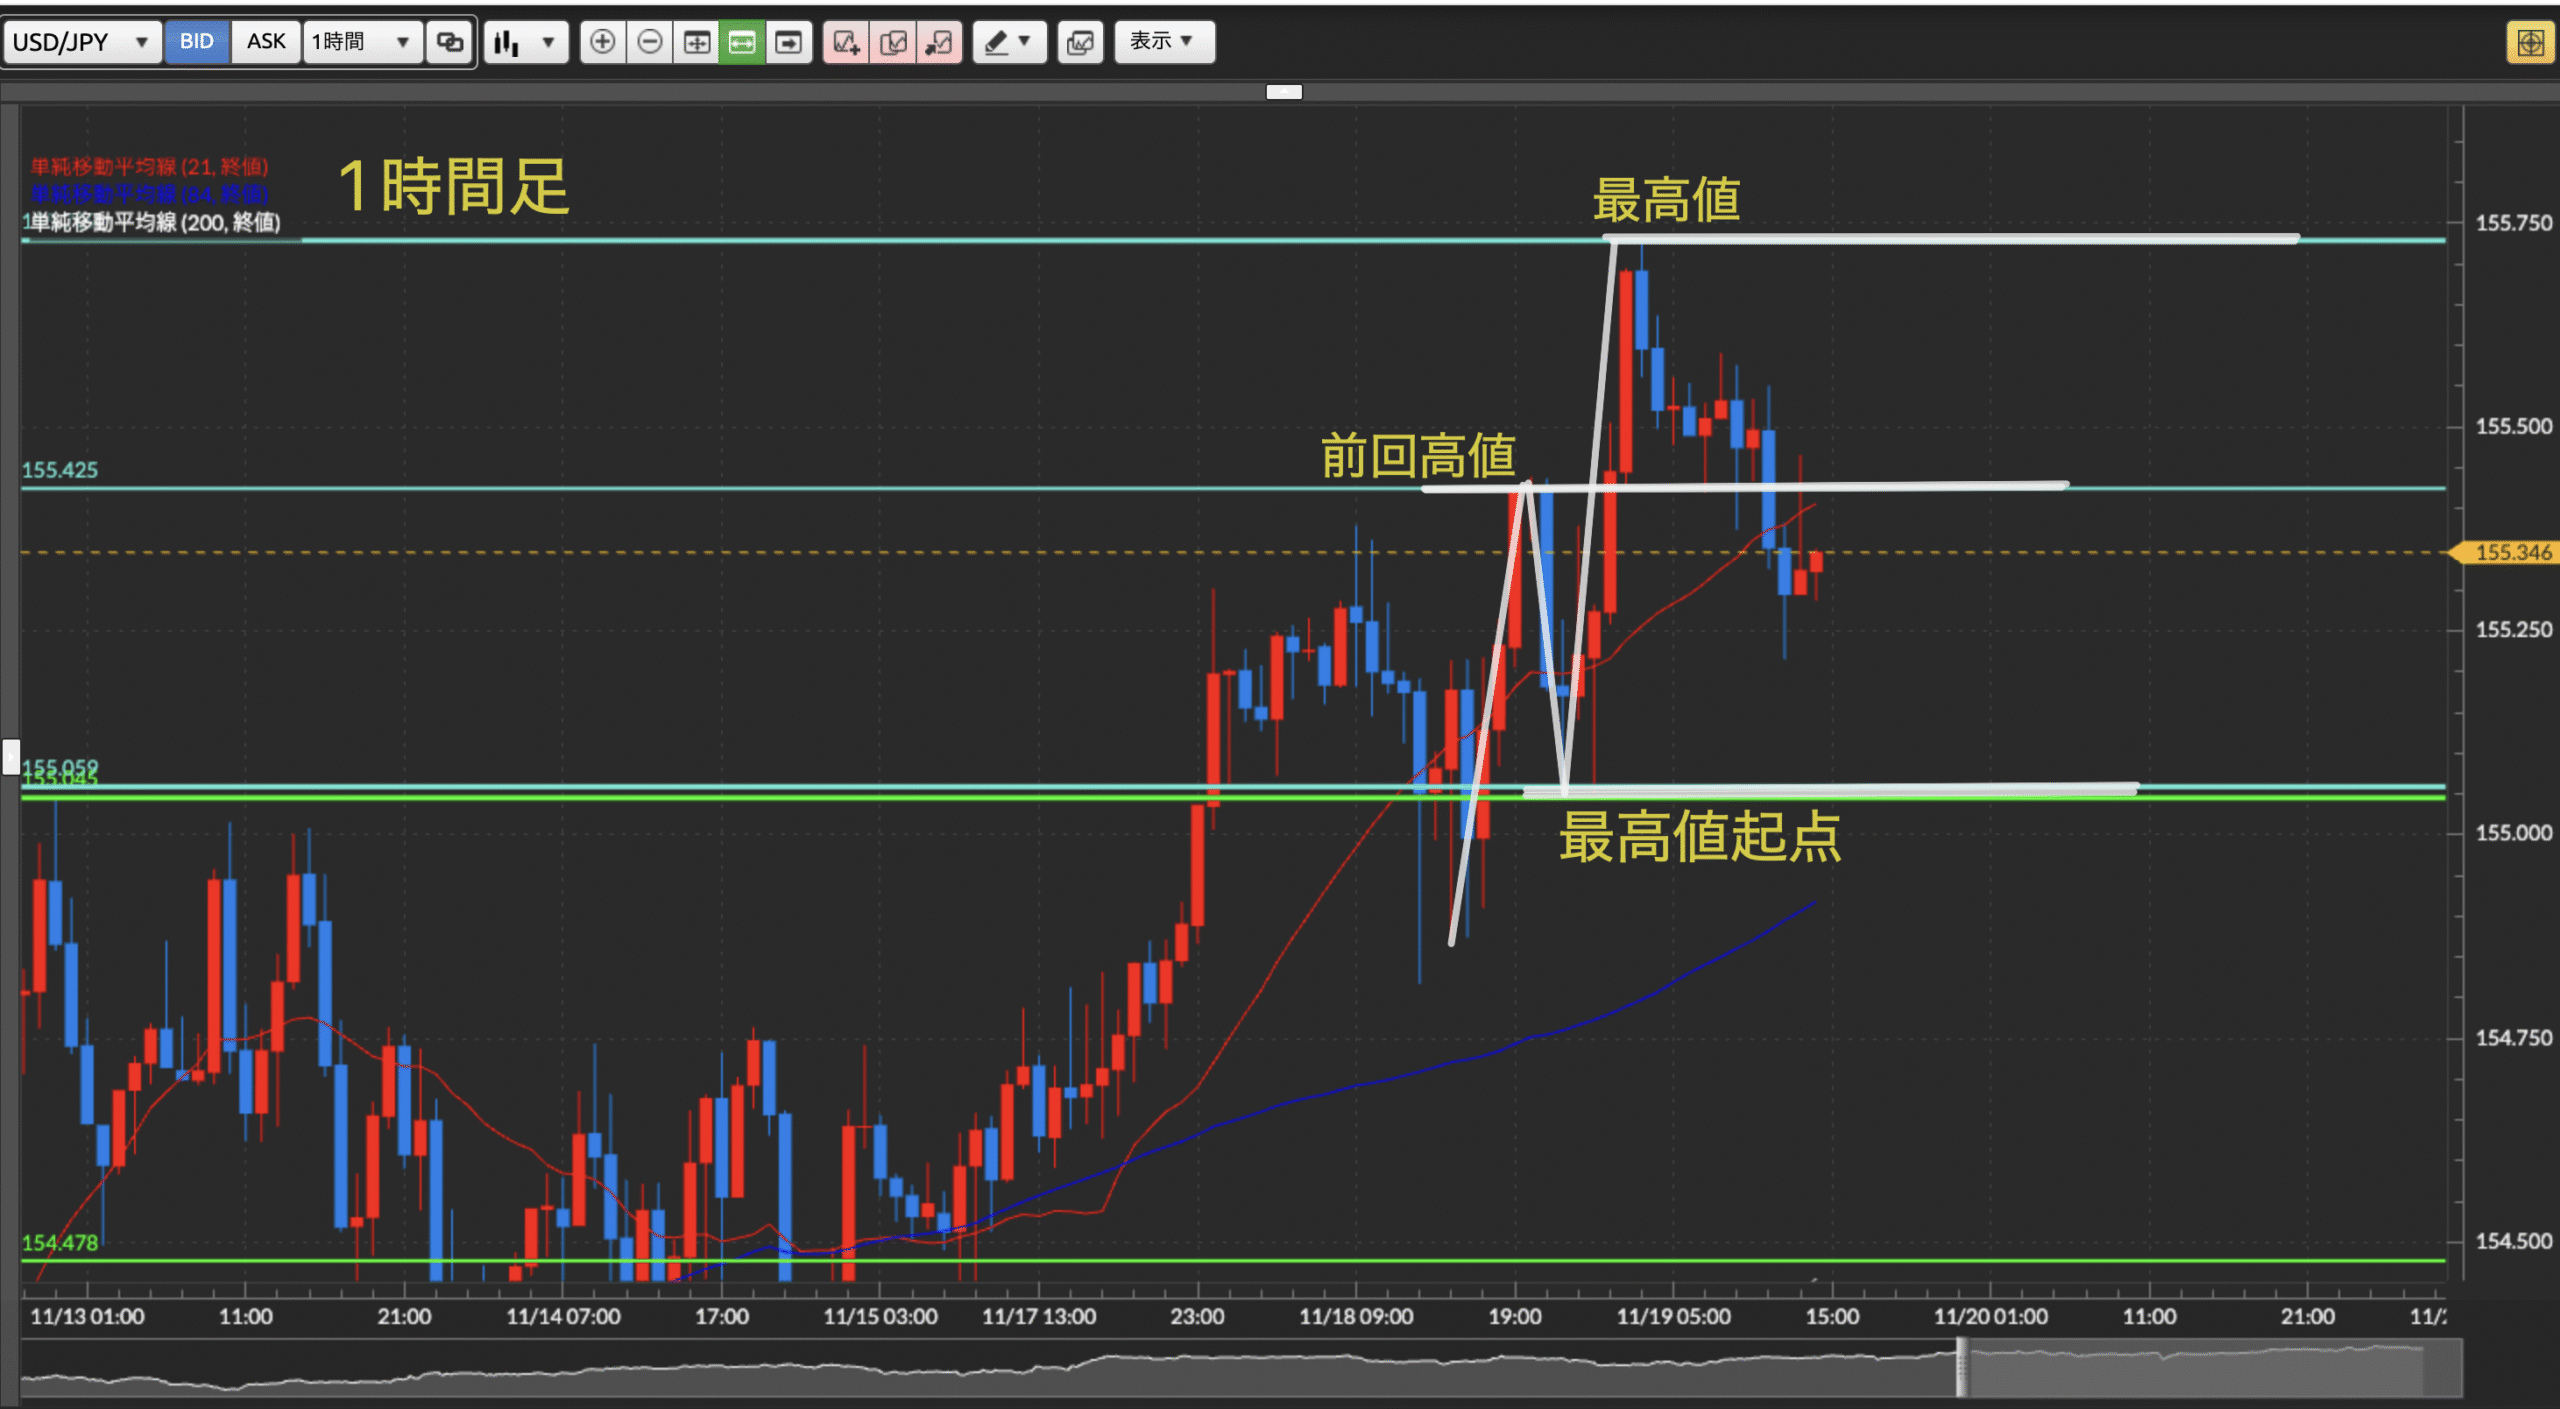Click the add new chart icon

tap(846, 42)
